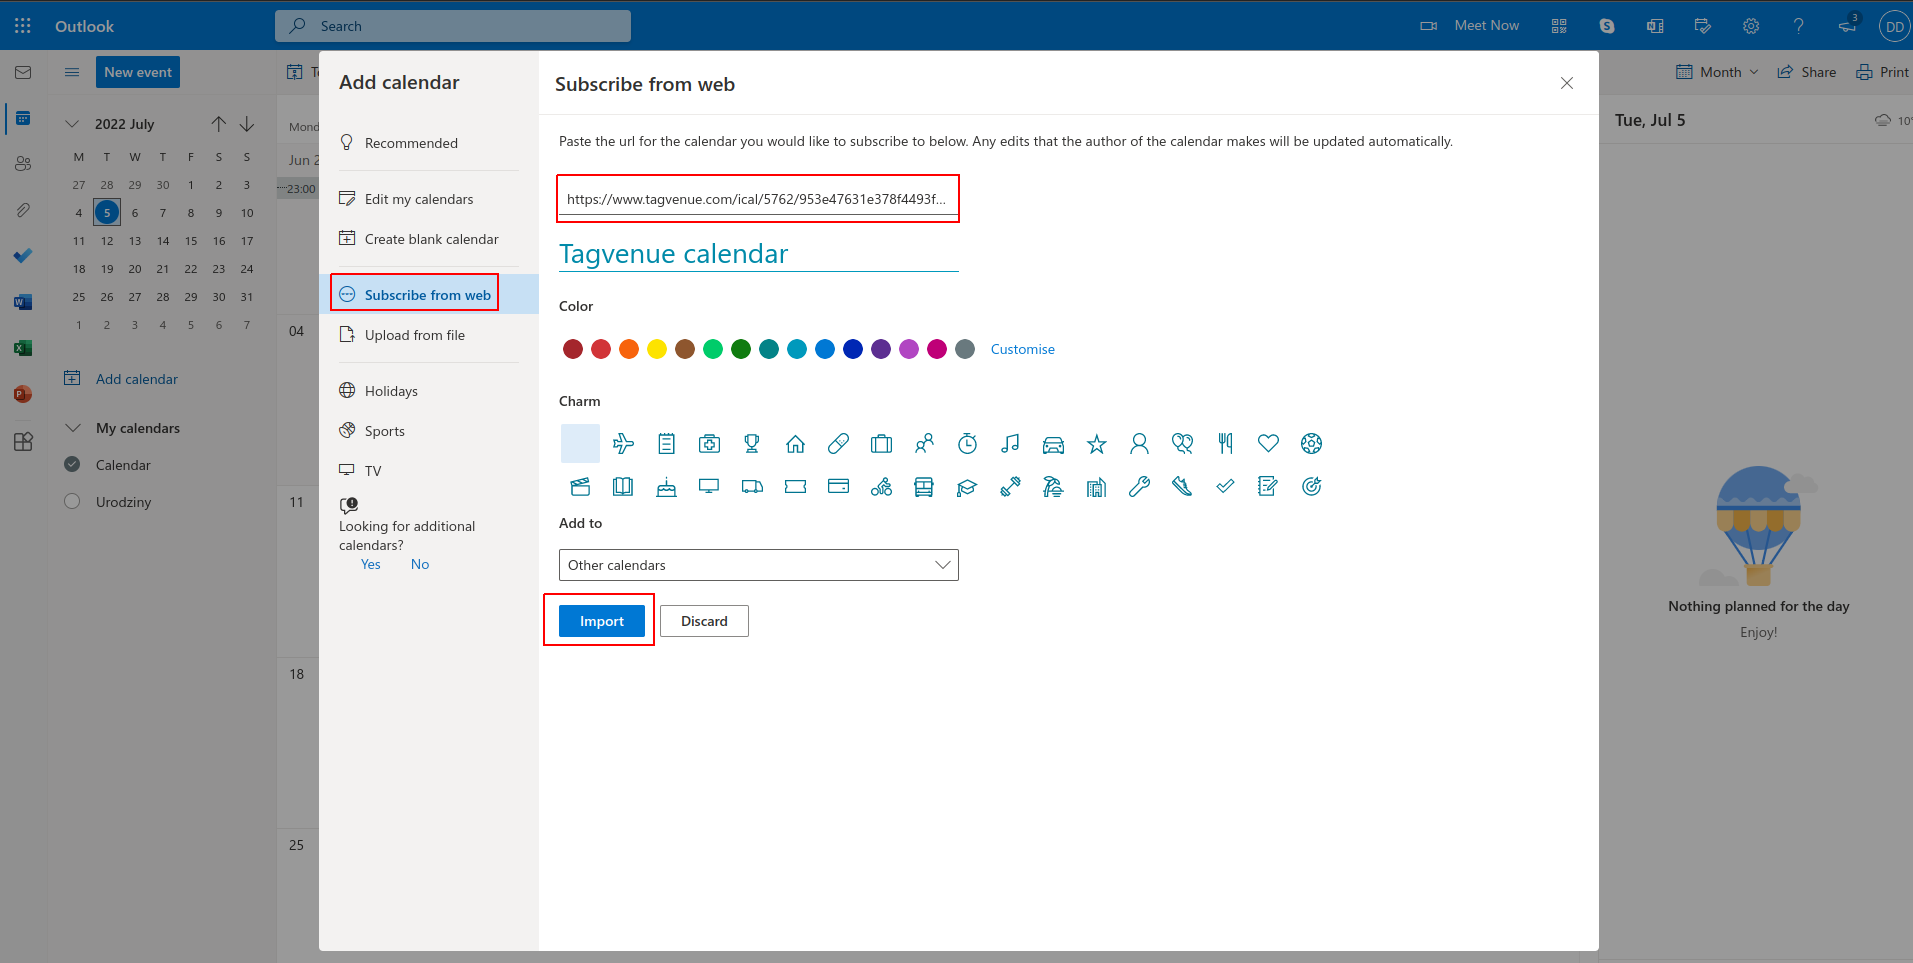Choose the dumbbell charm
Viewport: 1913px width, 963px height.
pyautogui.click(x=1010, y=486)
